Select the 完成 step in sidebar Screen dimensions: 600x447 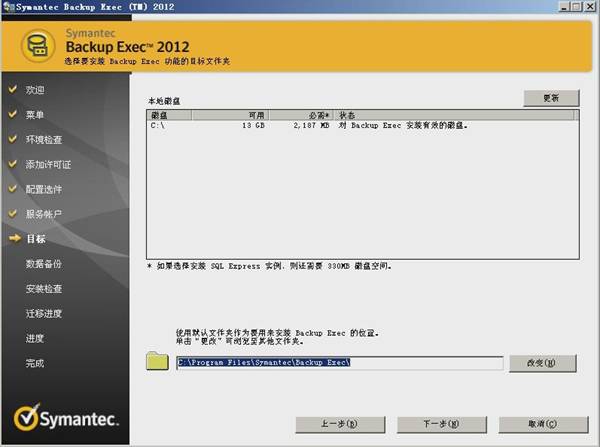point(35,363)
